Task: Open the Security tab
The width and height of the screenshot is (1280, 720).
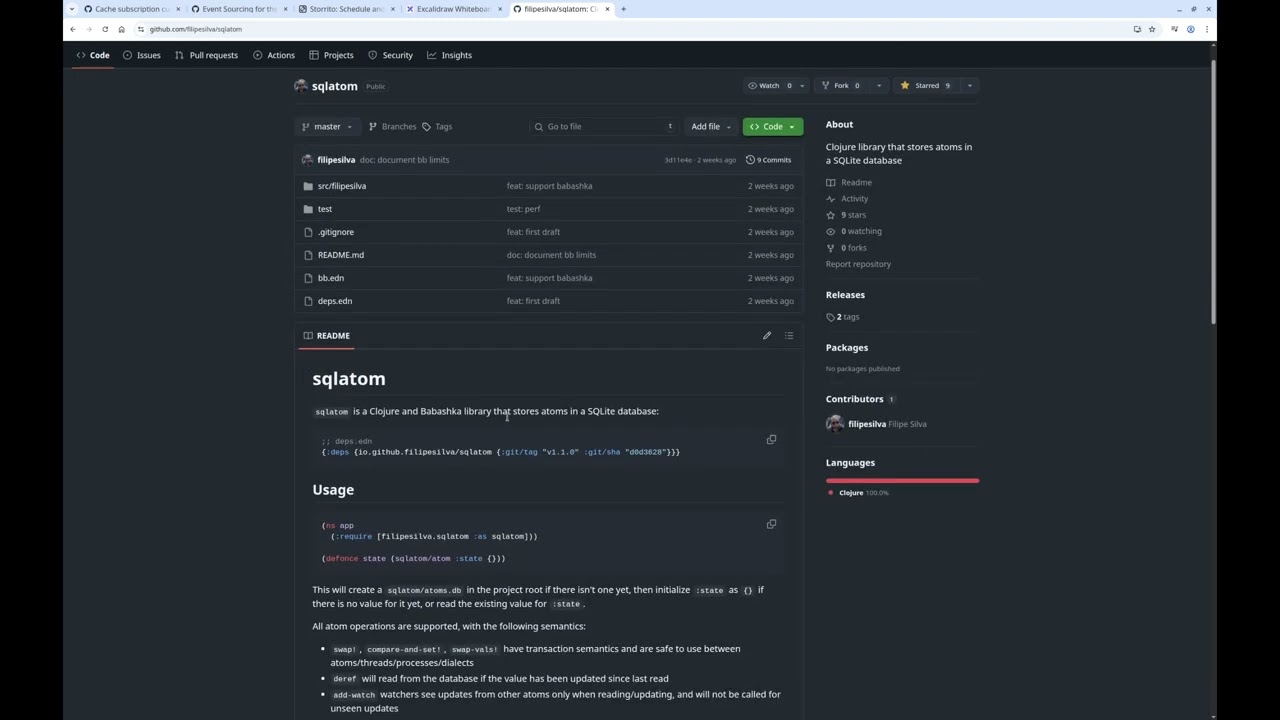Action: tap(390, 55)
